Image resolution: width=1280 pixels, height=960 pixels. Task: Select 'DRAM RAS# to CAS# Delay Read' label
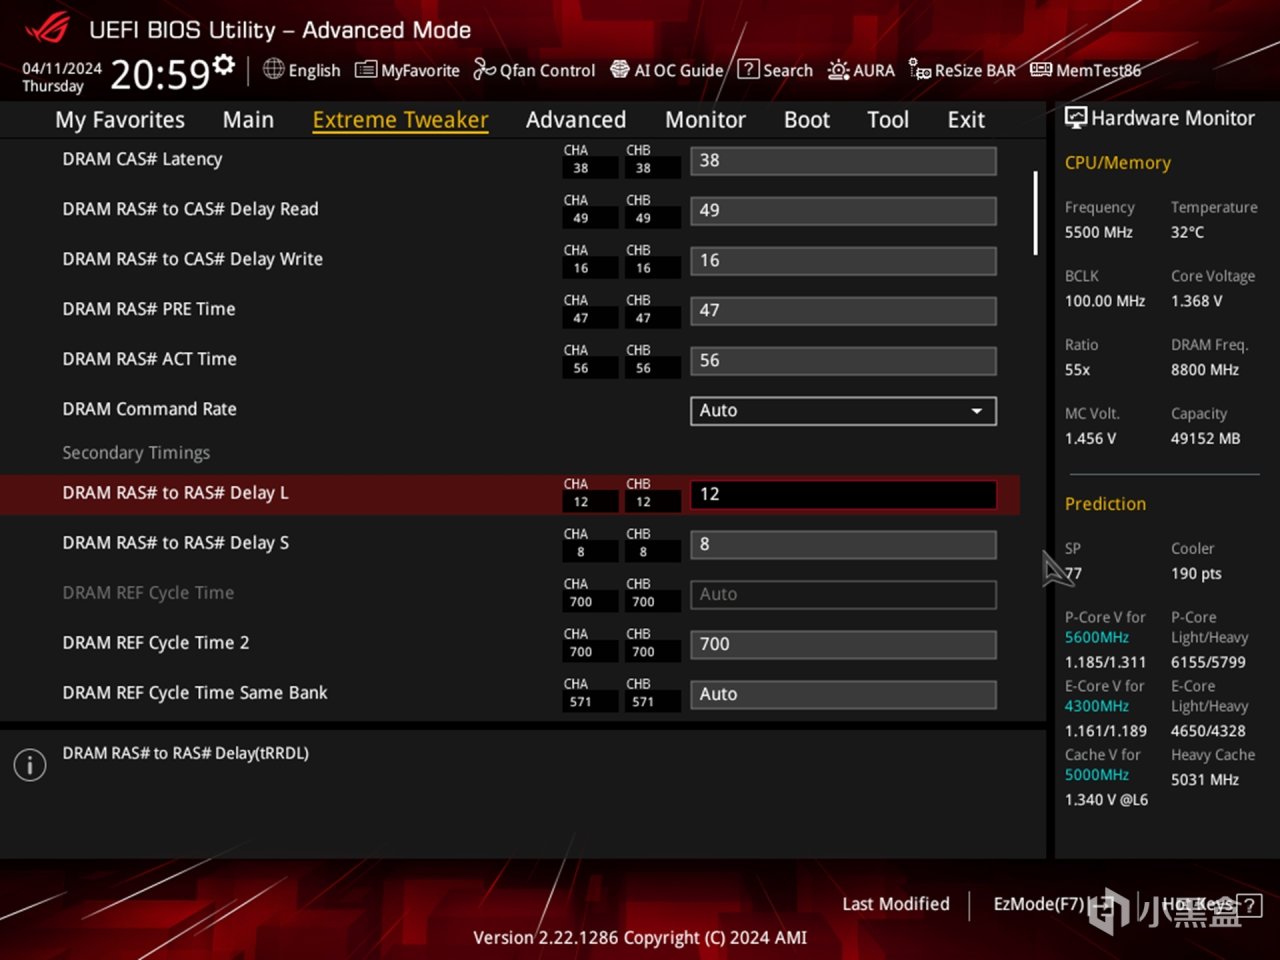tap(190, 209)
